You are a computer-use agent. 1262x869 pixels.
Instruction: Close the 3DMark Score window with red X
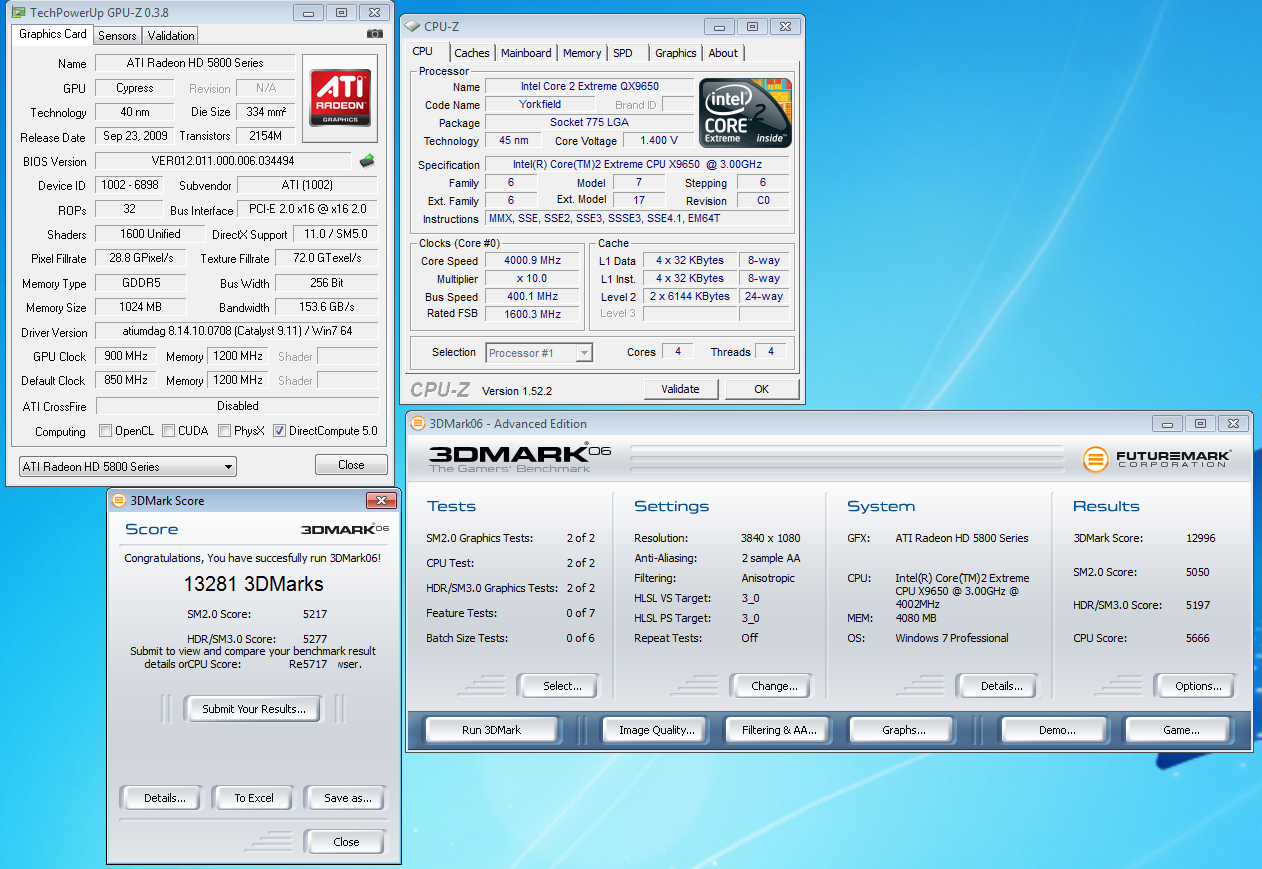380,500
